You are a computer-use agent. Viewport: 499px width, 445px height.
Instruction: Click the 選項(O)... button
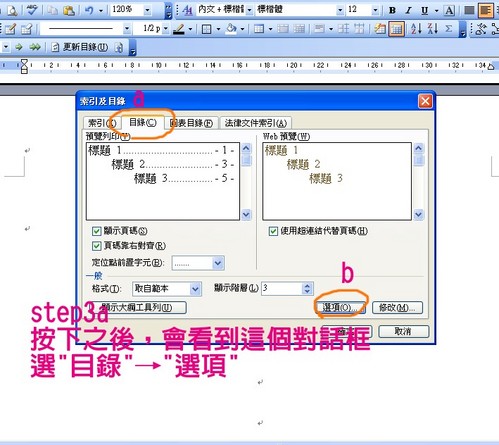pos(340,308)
